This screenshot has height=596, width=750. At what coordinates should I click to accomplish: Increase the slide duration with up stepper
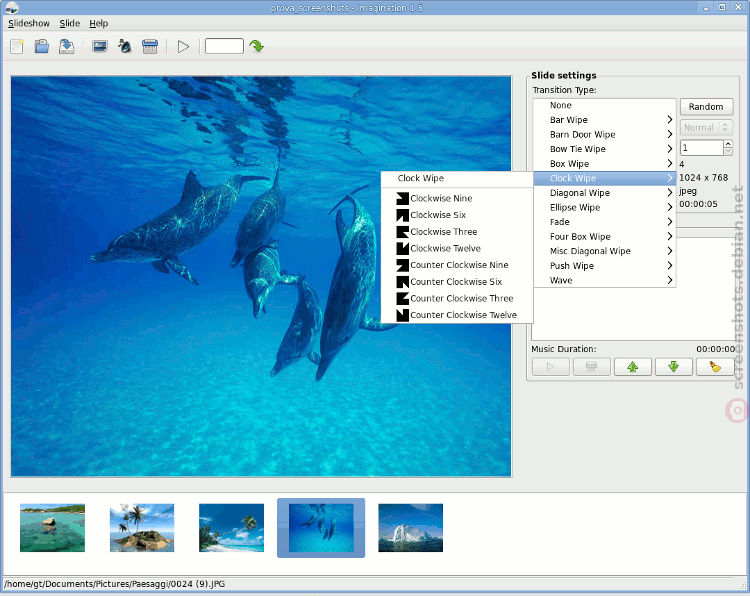[x=728, y=144]
